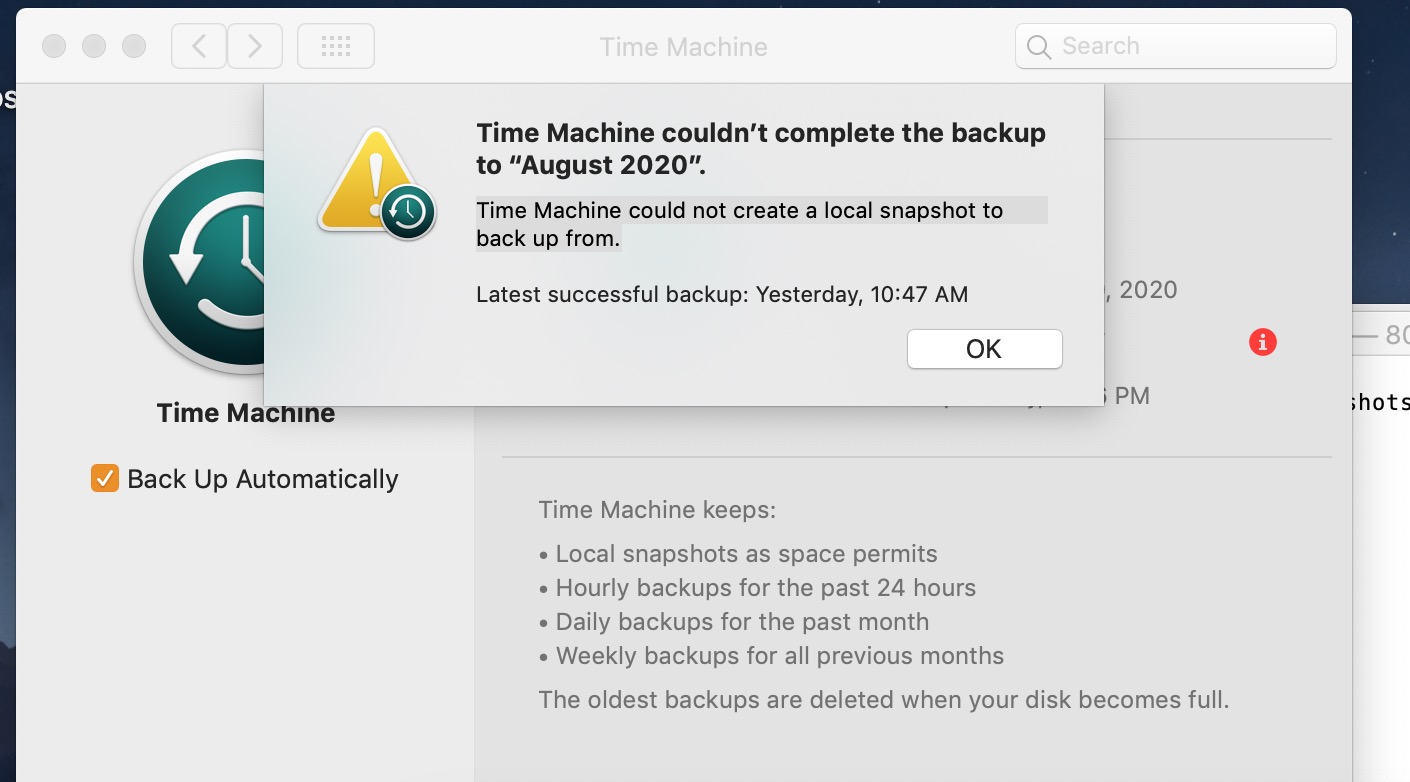Click the red info icon
The image size is (1410, 782).
1263,342
